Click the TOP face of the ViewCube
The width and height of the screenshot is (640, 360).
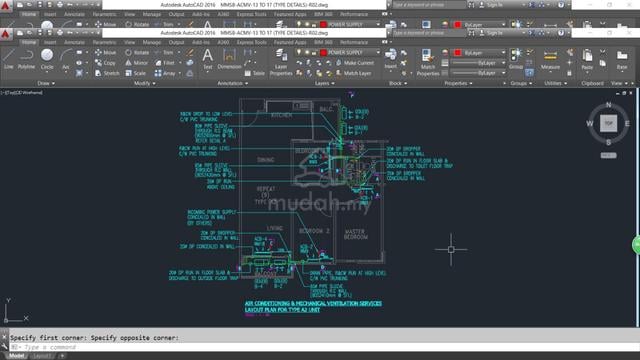[x=608, y=123]
